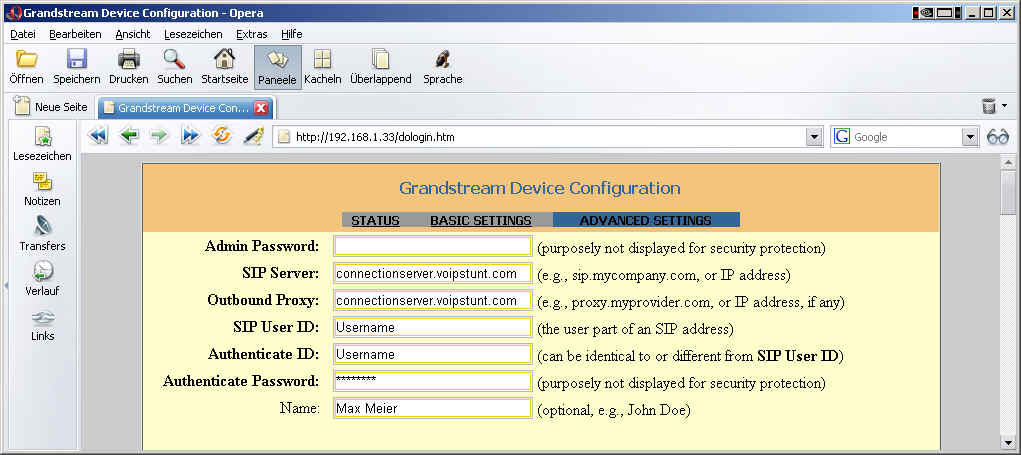Click the scrollbar up arrow
This screenshot has height=455, width=1021.
(1008, 163)
